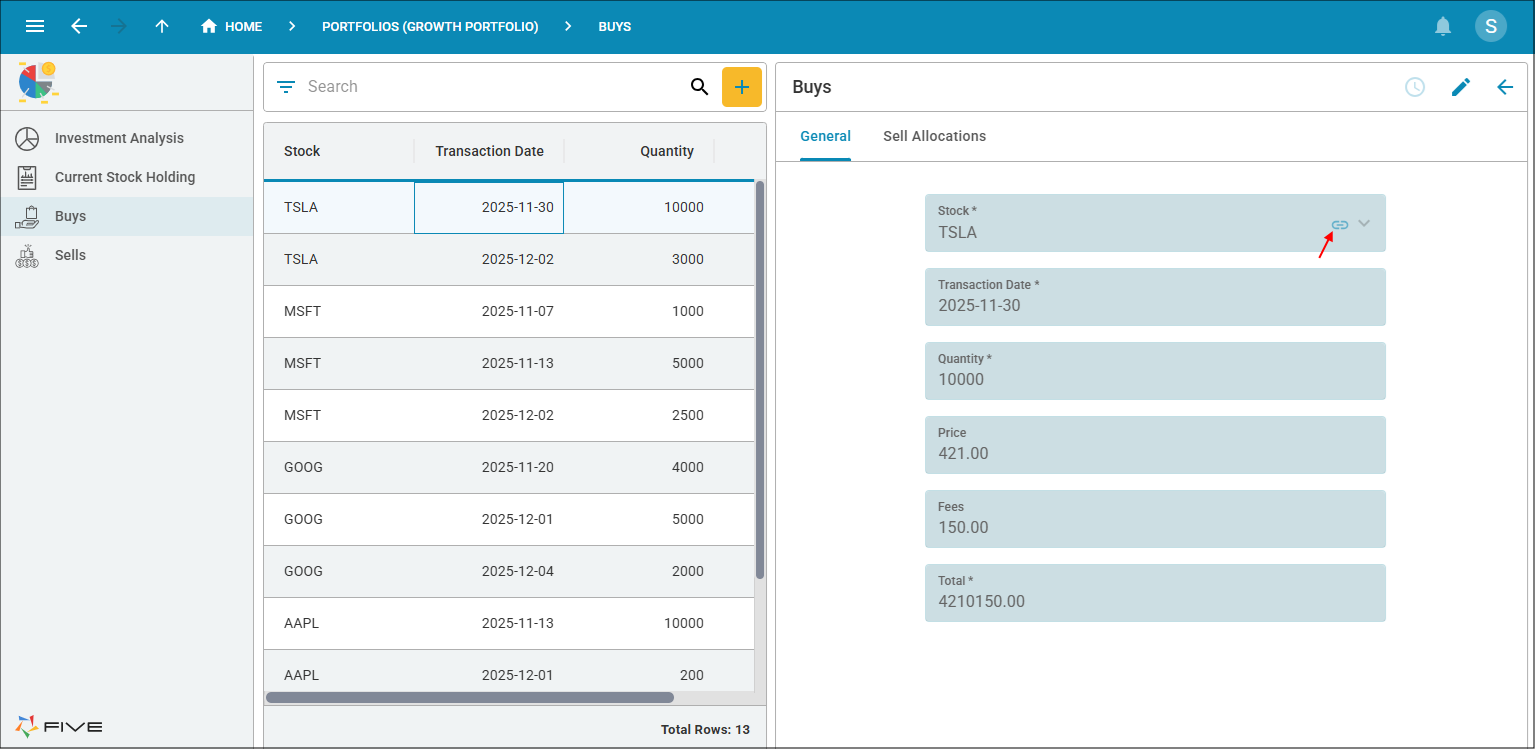Open the hamburger menu

point(35,27)
